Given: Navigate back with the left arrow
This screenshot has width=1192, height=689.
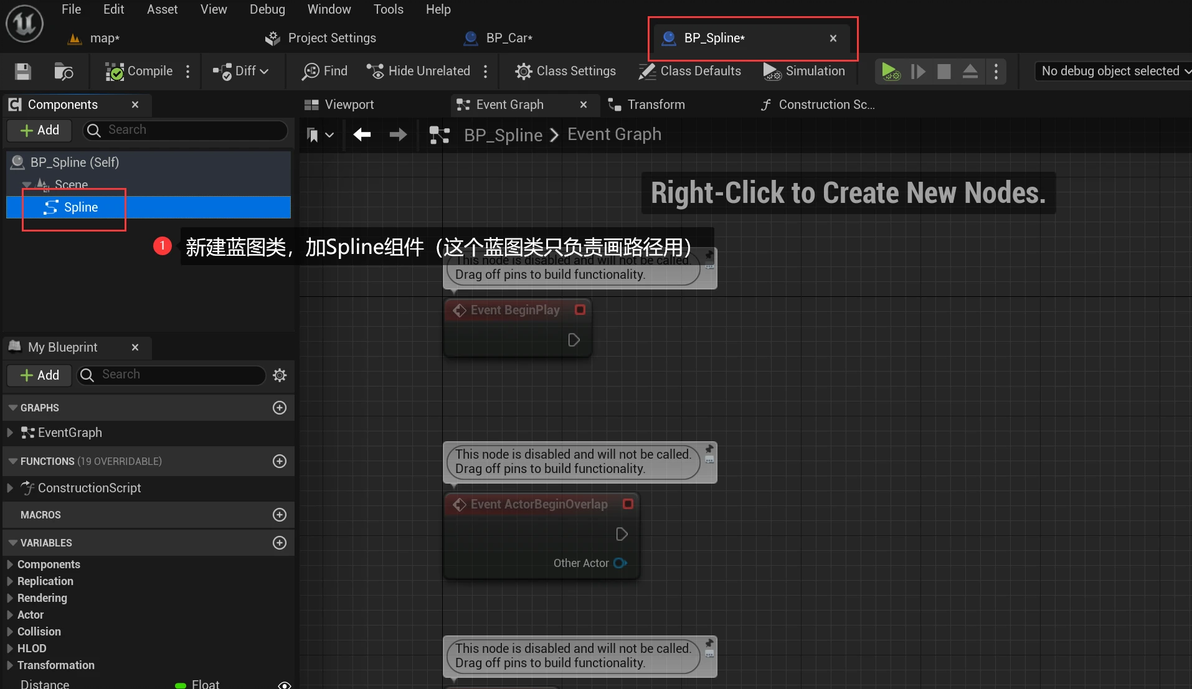Looking at the screenshot, I should pos(362,135).
